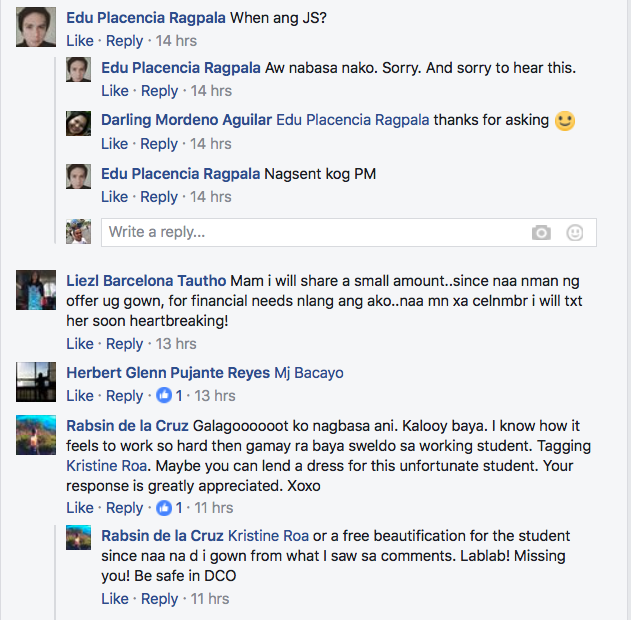The image size is (631, 620).
Task: Open Rabsin de la Cruz's top comment avatar
Action: (x=36, y=436)
